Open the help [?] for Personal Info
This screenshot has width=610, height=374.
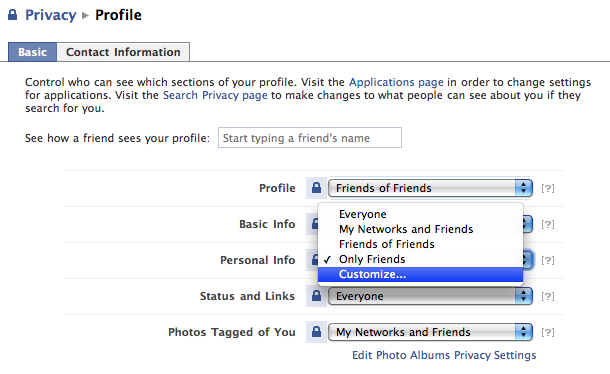[548, 260]
